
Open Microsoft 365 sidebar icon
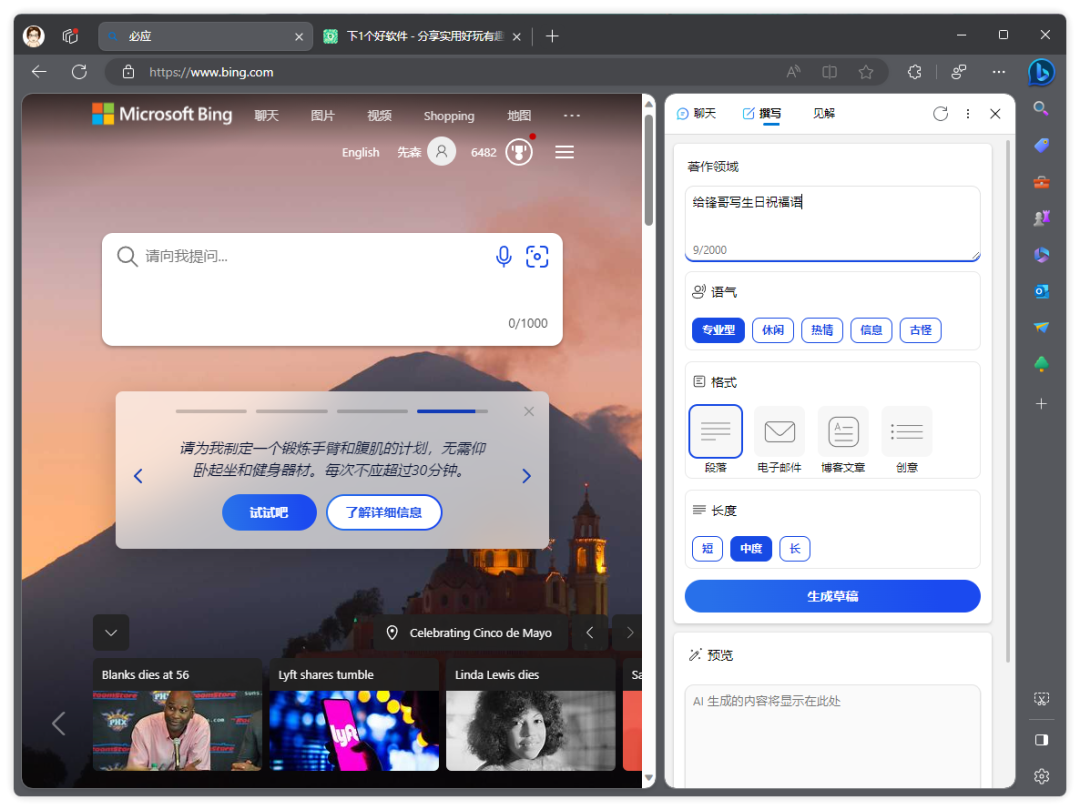[x=1041, y=255]
